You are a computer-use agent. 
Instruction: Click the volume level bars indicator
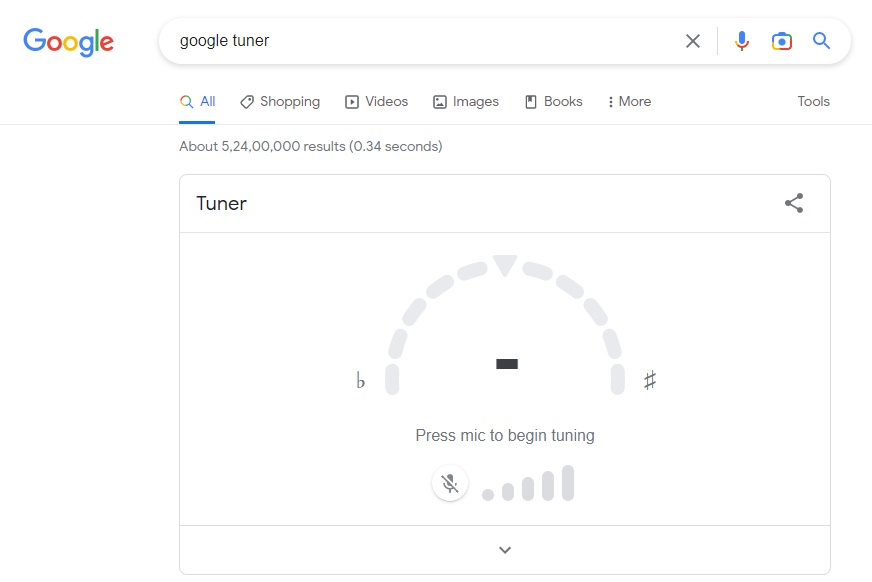tap(527, 485)
